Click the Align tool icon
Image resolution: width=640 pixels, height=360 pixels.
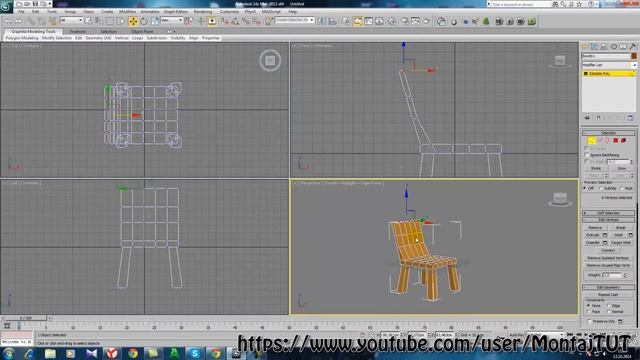click(333, 21)
